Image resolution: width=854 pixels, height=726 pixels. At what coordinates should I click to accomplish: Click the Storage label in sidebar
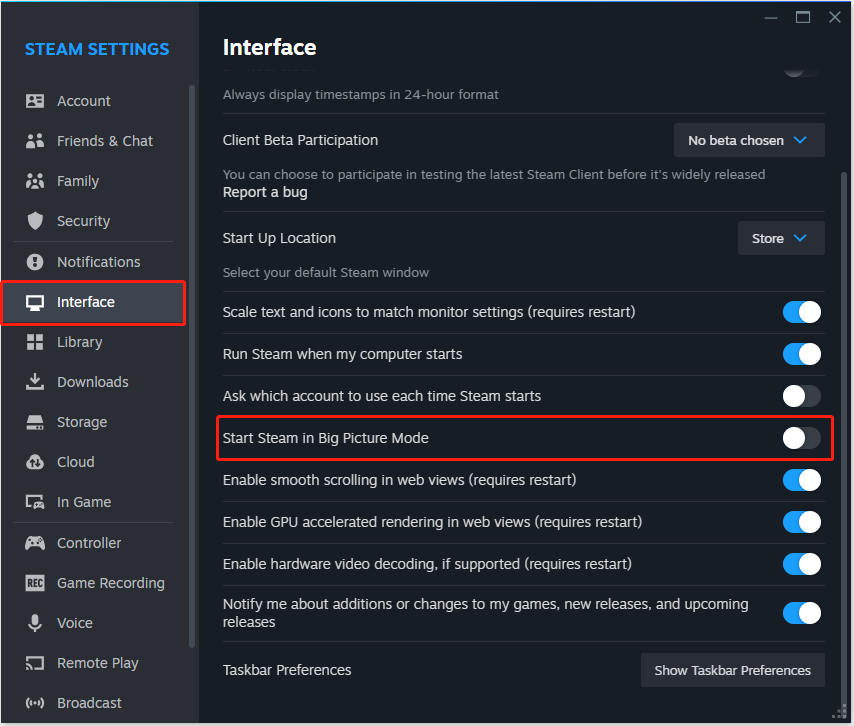click(82, 422)
